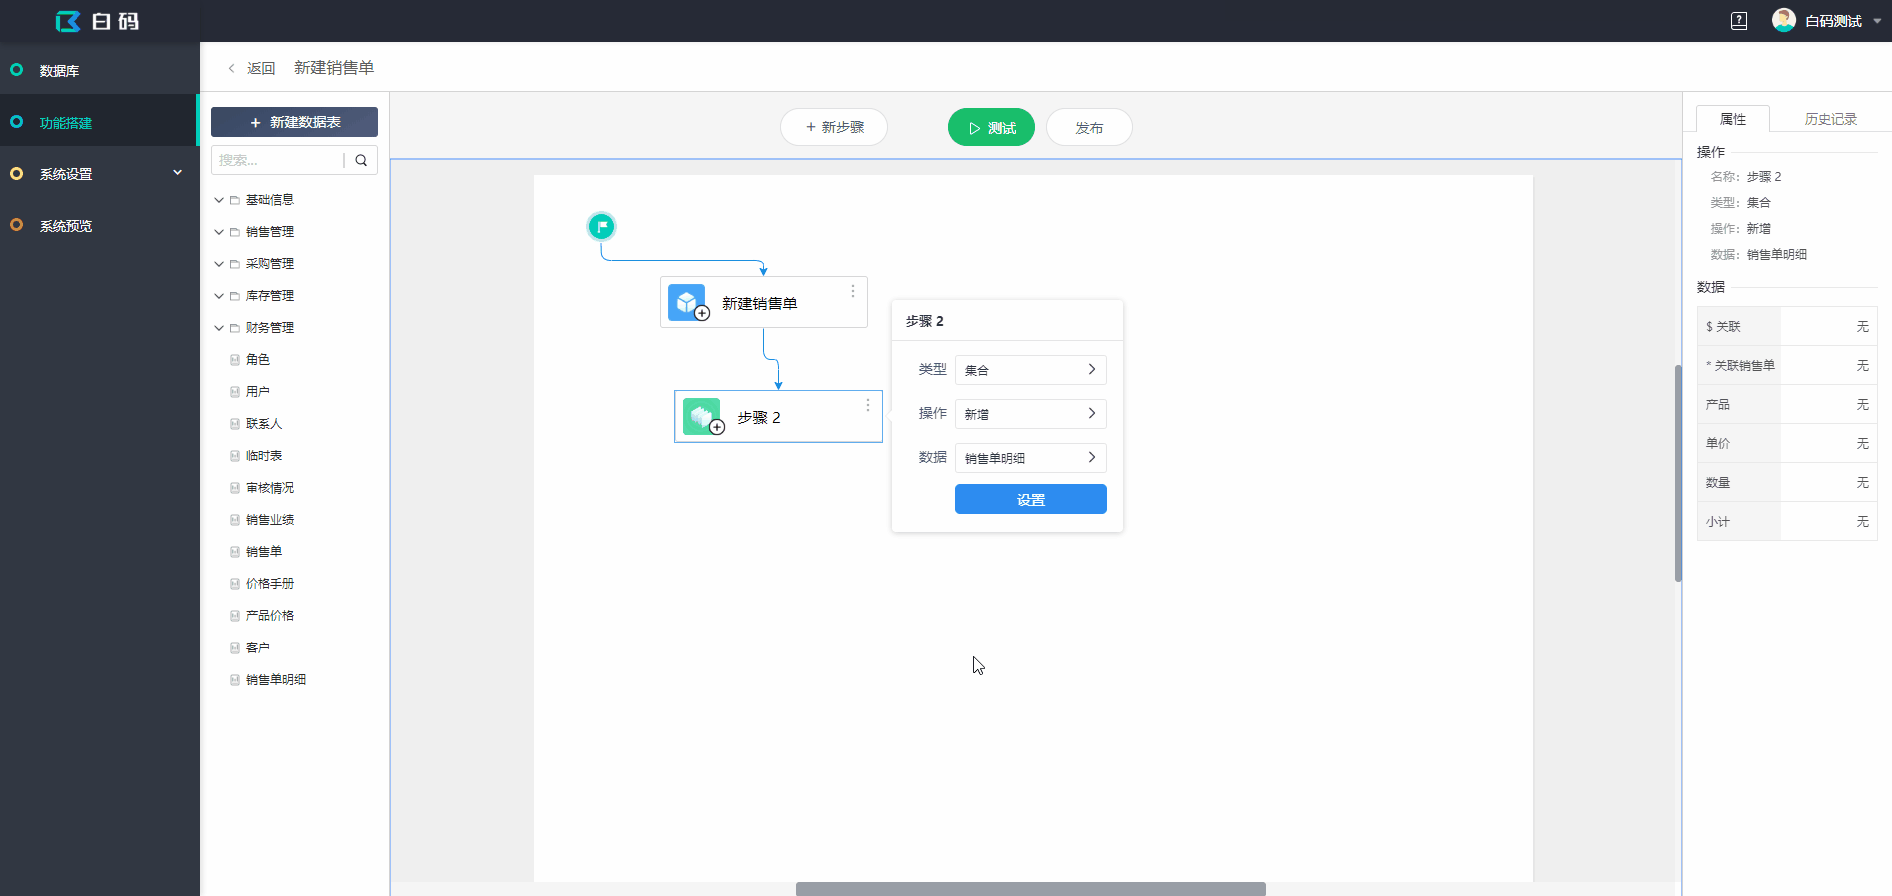Click the green start flag node
The image size is (1892, 896).
click(x=601, y=227)
